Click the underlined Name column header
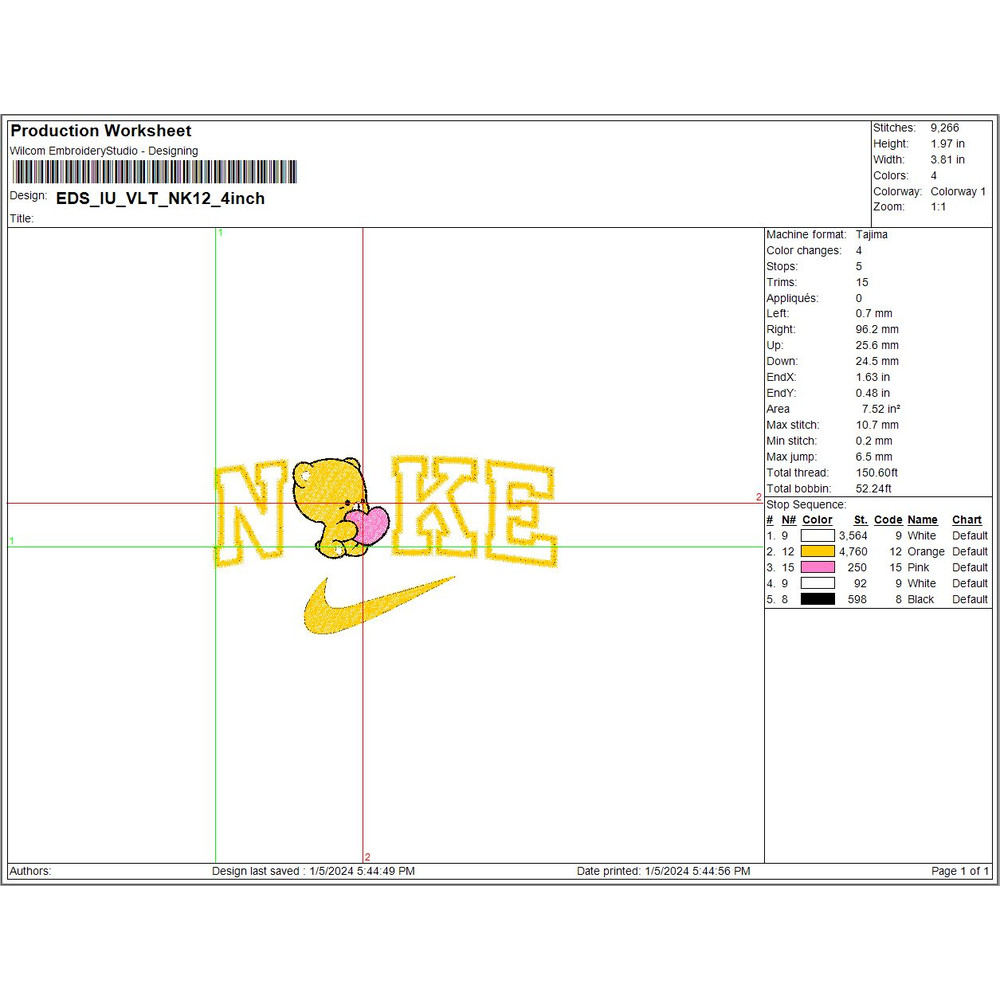The image size is (1000, 1000). tap(922, 520)
